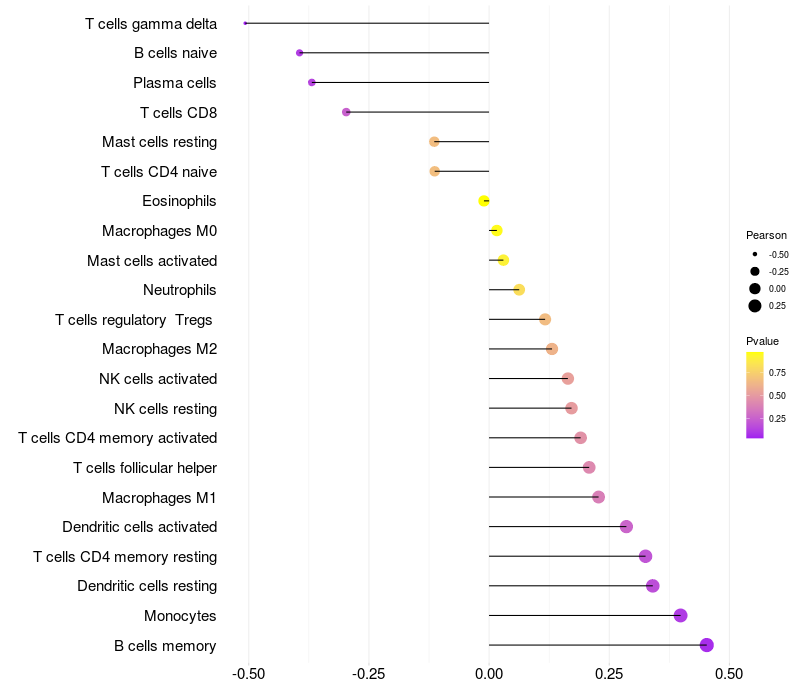This screenshot has width=800, height=700.
Task: Click the Pearson legend title
Action: (766, 235)
